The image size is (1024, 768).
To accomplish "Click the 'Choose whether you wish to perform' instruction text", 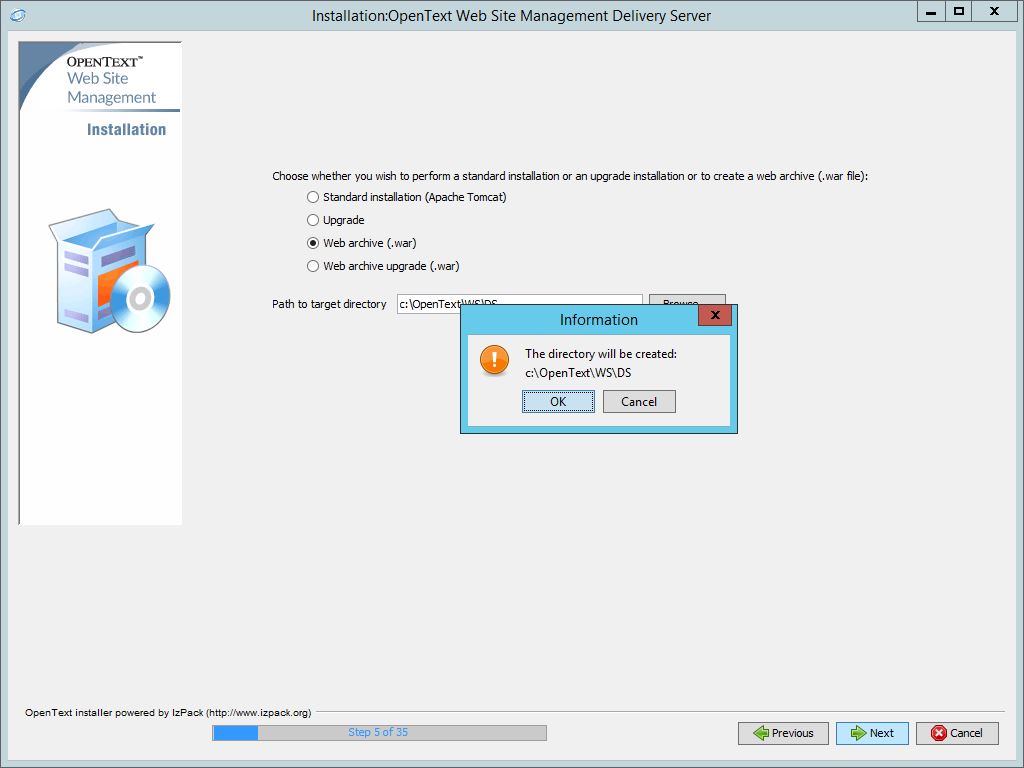I will (x=570, y=176).
